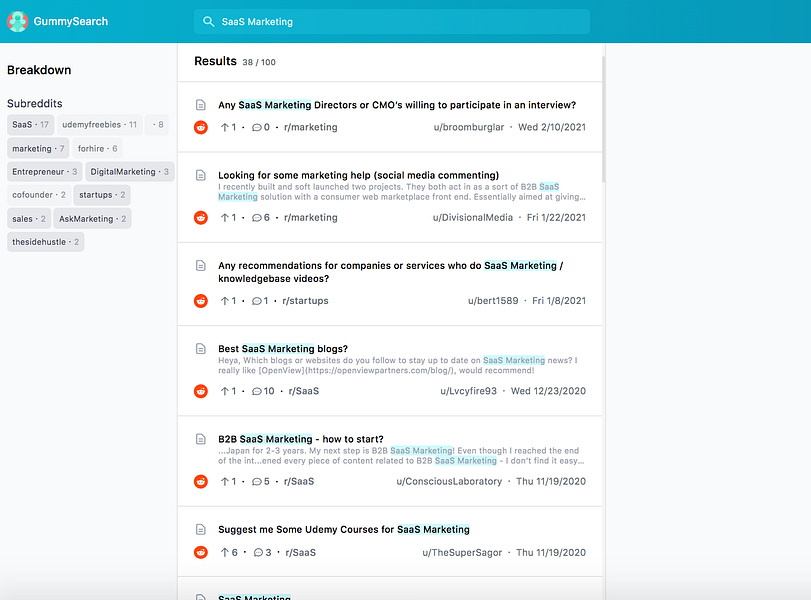Viewport: 811px width, 600px height.
Task: Open 'Looking for some marketing help' post
Action: (358, 175)
